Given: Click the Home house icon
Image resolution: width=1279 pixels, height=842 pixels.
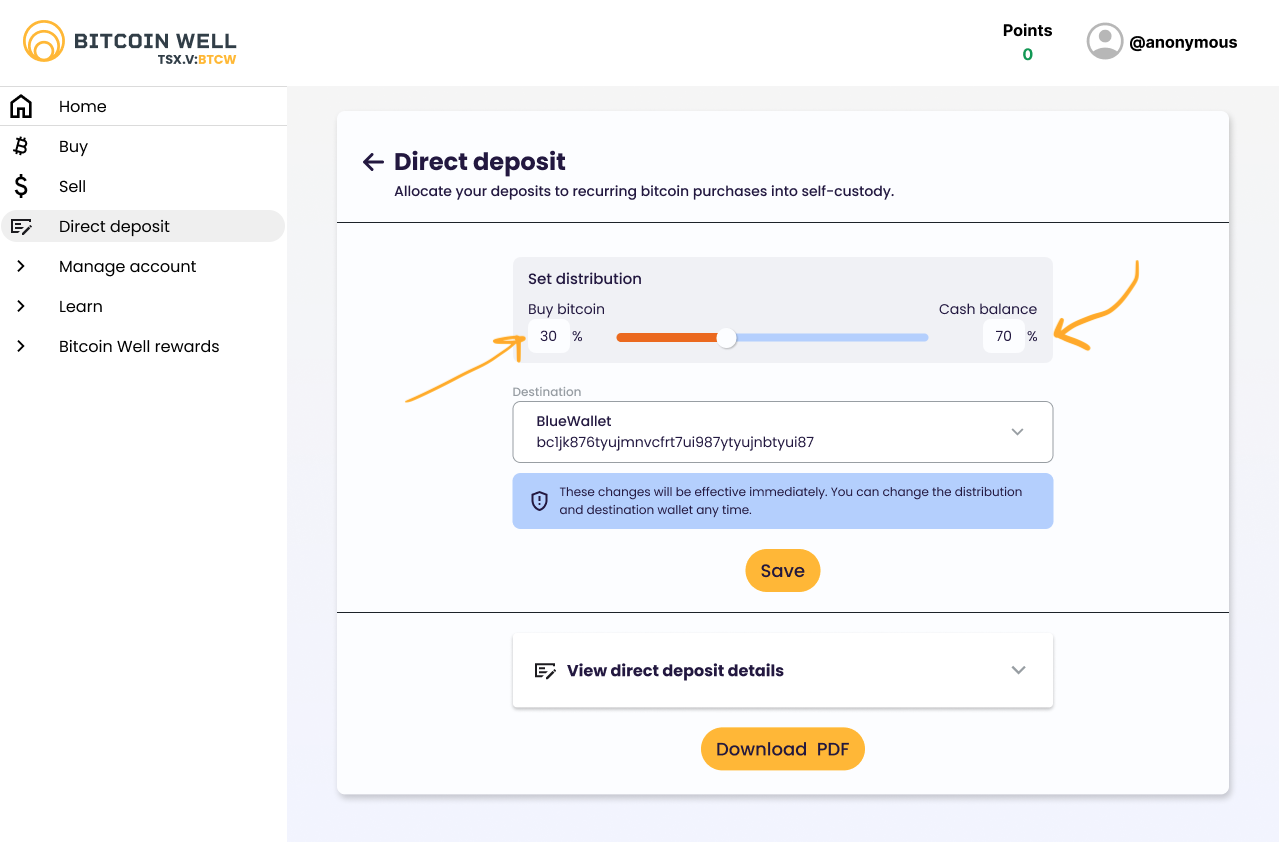Looking at the screenshot, I should (21, 106).
